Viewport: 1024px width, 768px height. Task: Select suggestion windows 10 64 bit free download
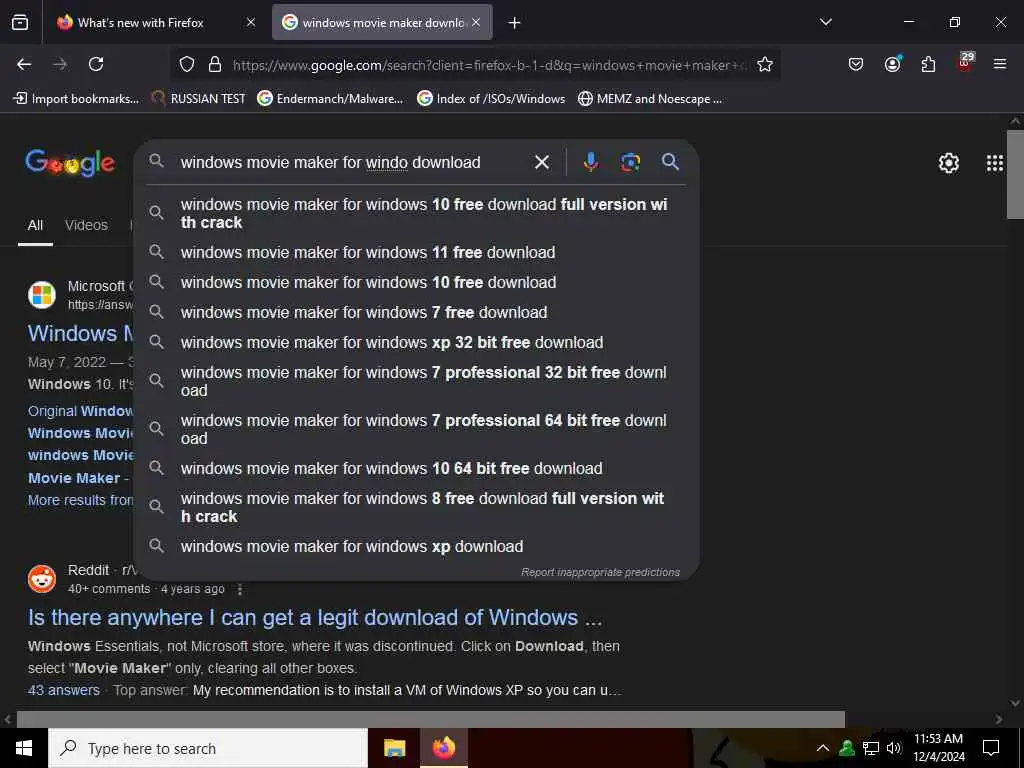(x=416, y=468)
